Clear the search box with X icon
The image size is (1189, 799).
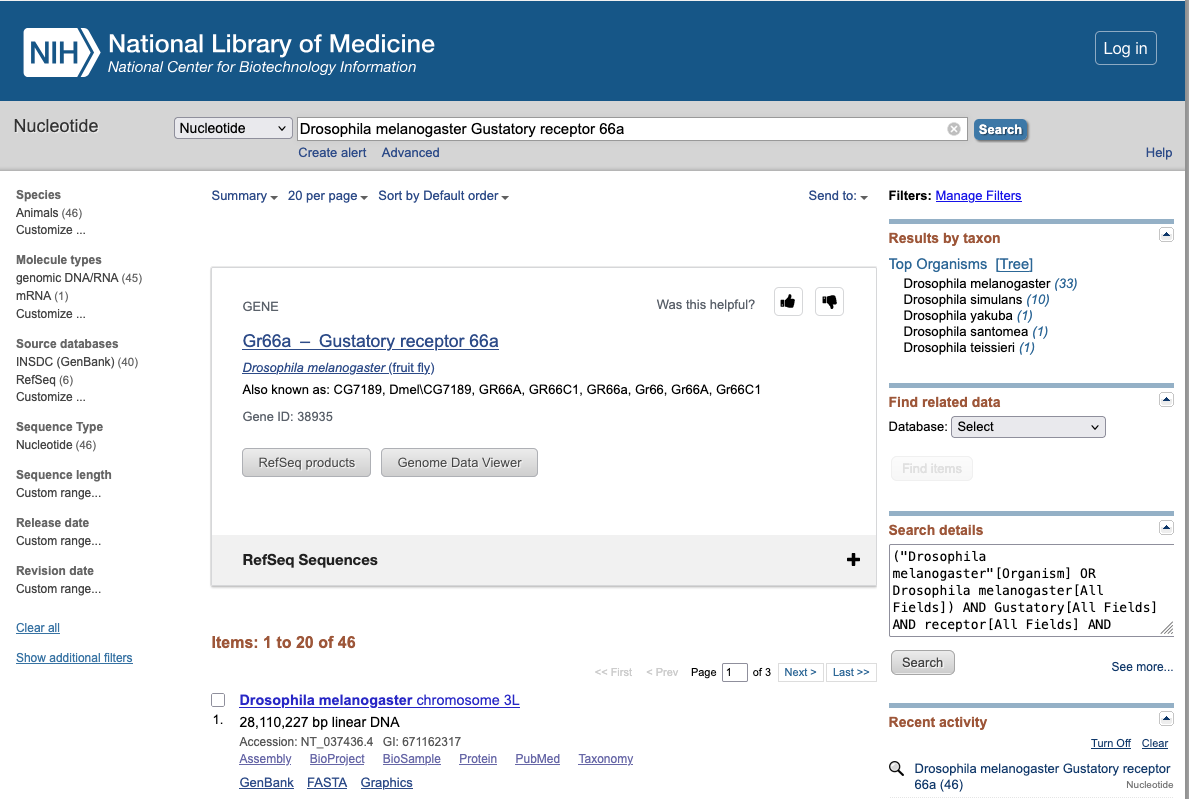(954, 129)
